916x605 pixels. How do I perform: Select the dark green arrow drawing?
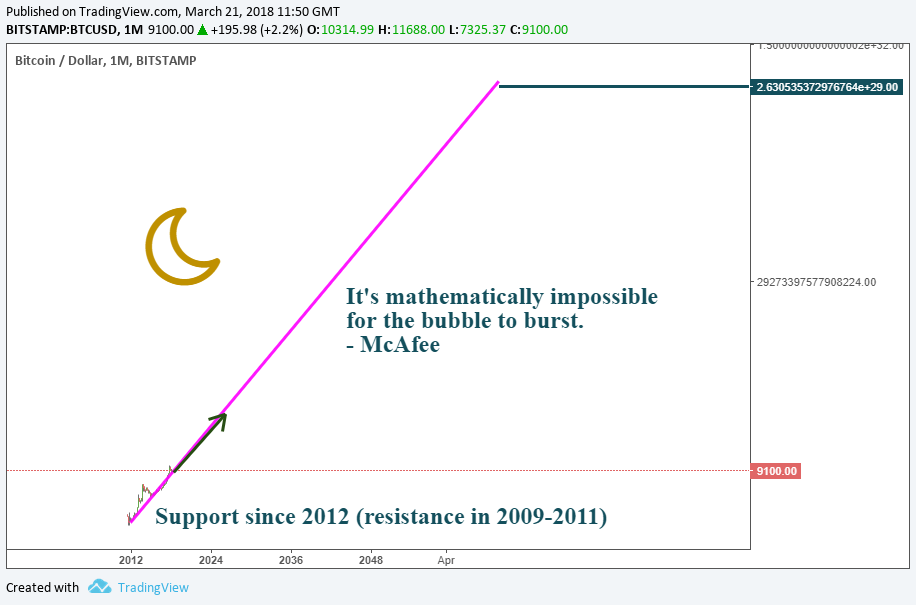click(x=199, y=442)
